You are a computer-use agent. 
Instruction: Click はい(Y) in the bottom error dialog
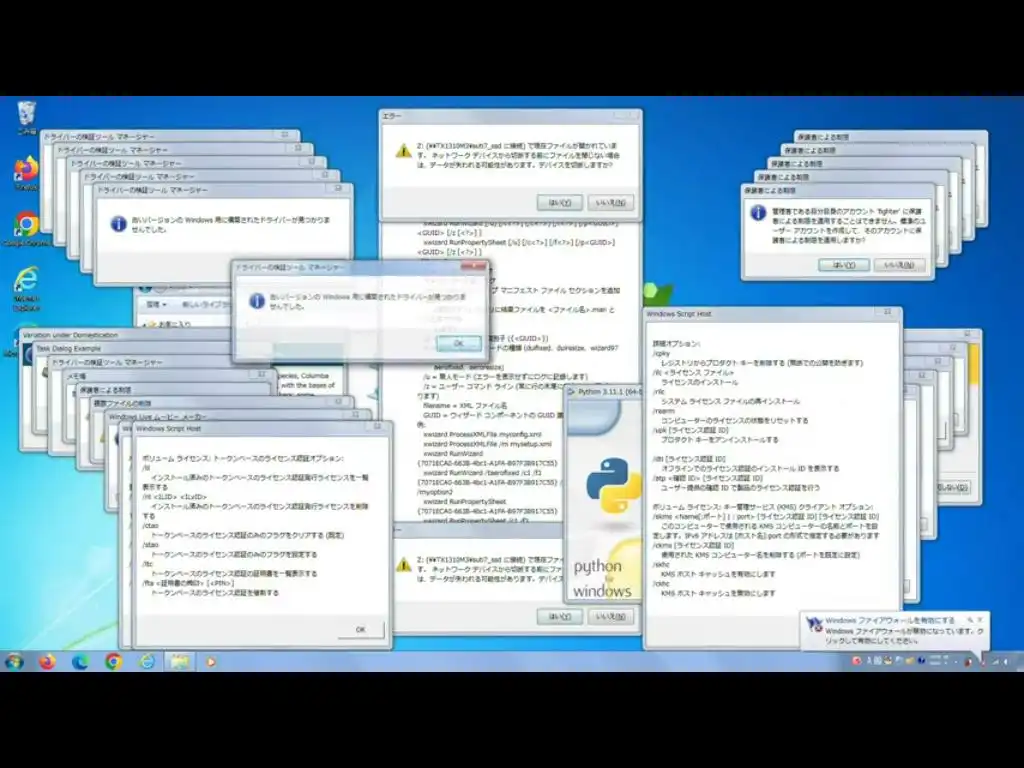click(x=560, y=616)
